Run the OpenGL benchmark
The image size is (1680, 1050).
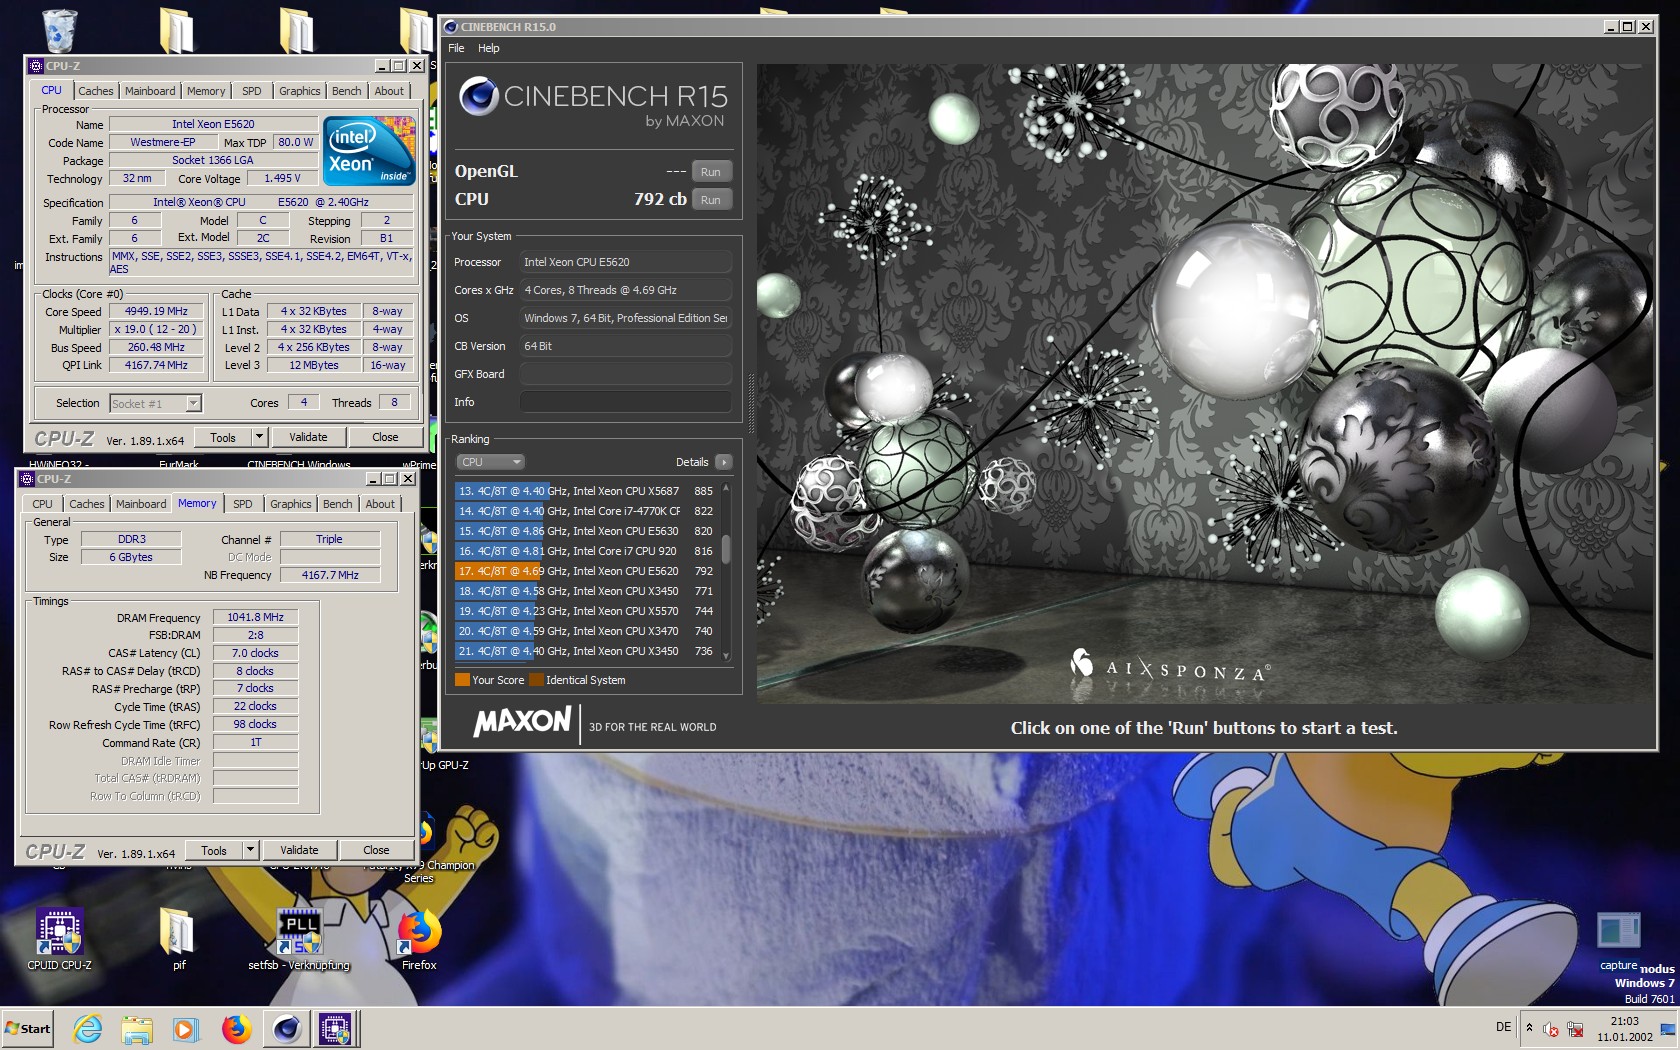click(711, 172)
